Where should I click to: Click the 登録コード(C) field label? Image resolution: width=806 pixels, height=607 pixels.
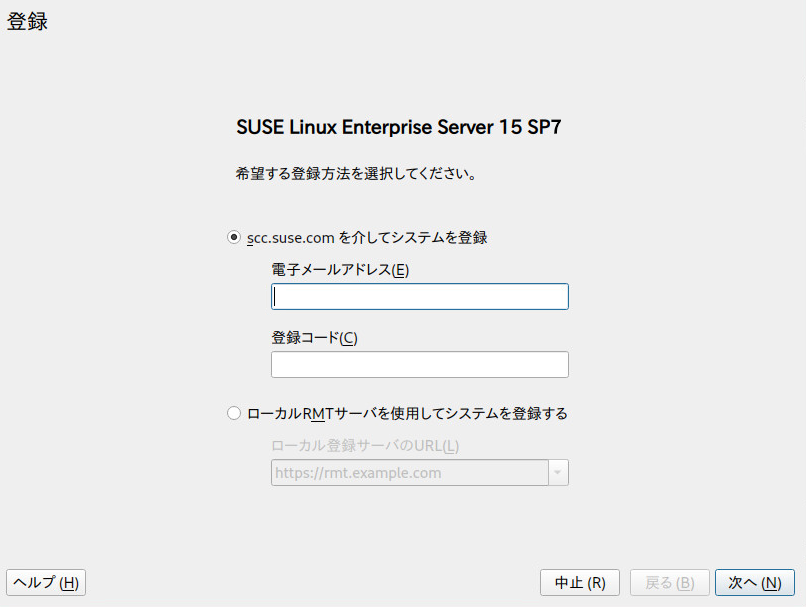coord(315,338)
